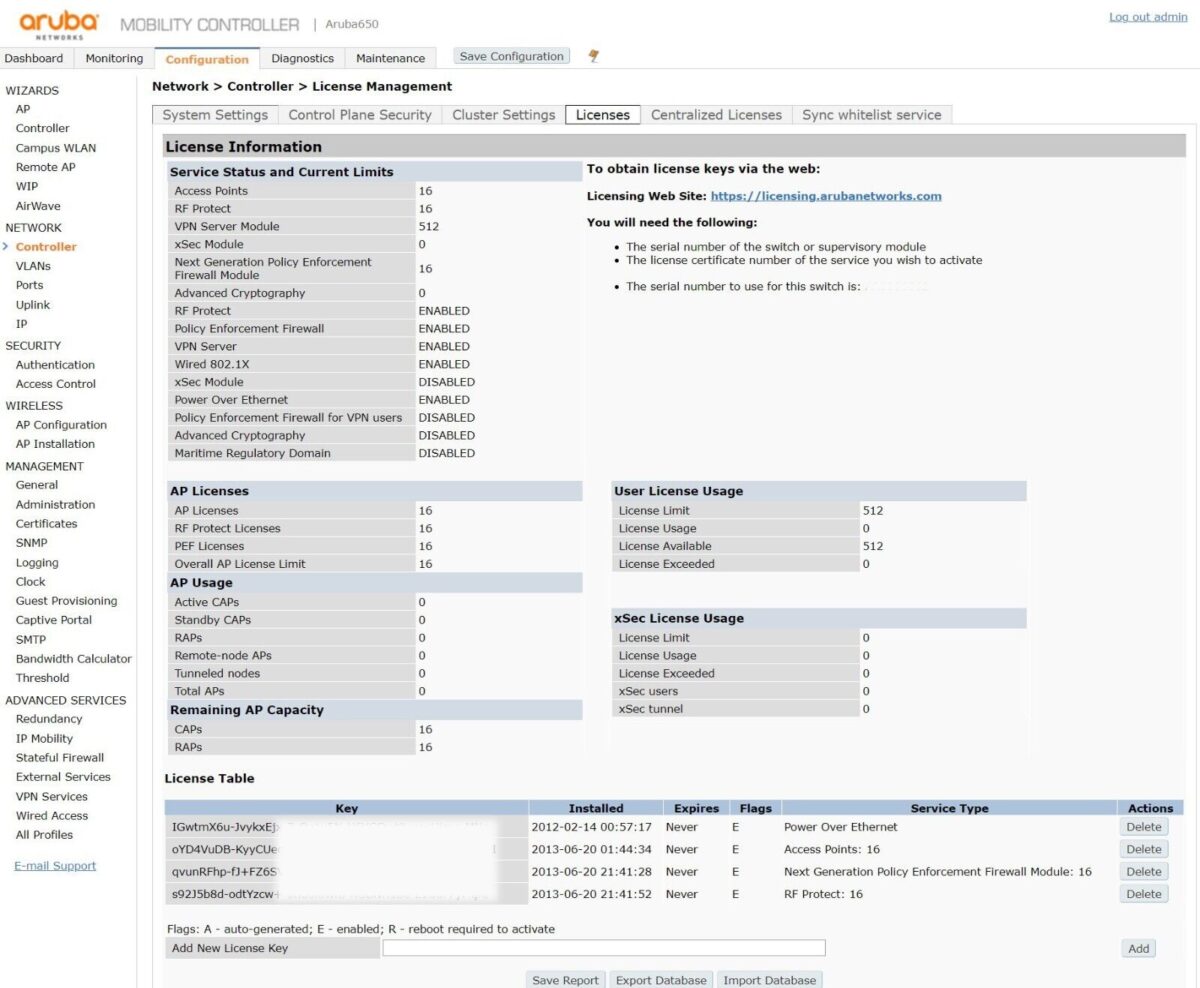Delete the RF Protect: 16 license
The width and height of the screenshot is (1200, 988).
(1143, 894)
